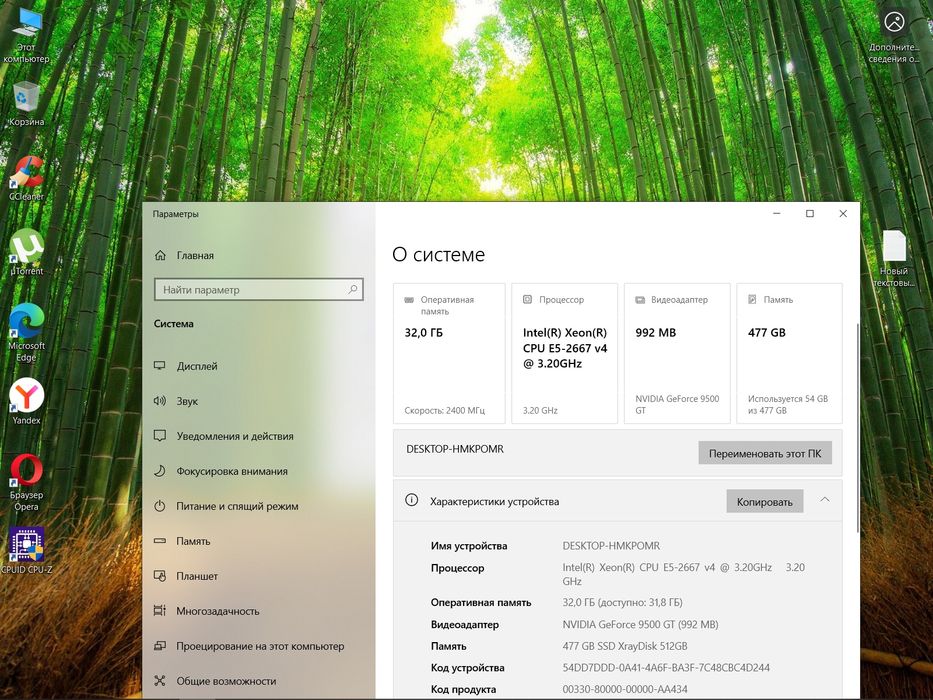This screenshot has width=933, height=700.
Task: Click the О системе page heading
Action: click(x=439, y=255)
